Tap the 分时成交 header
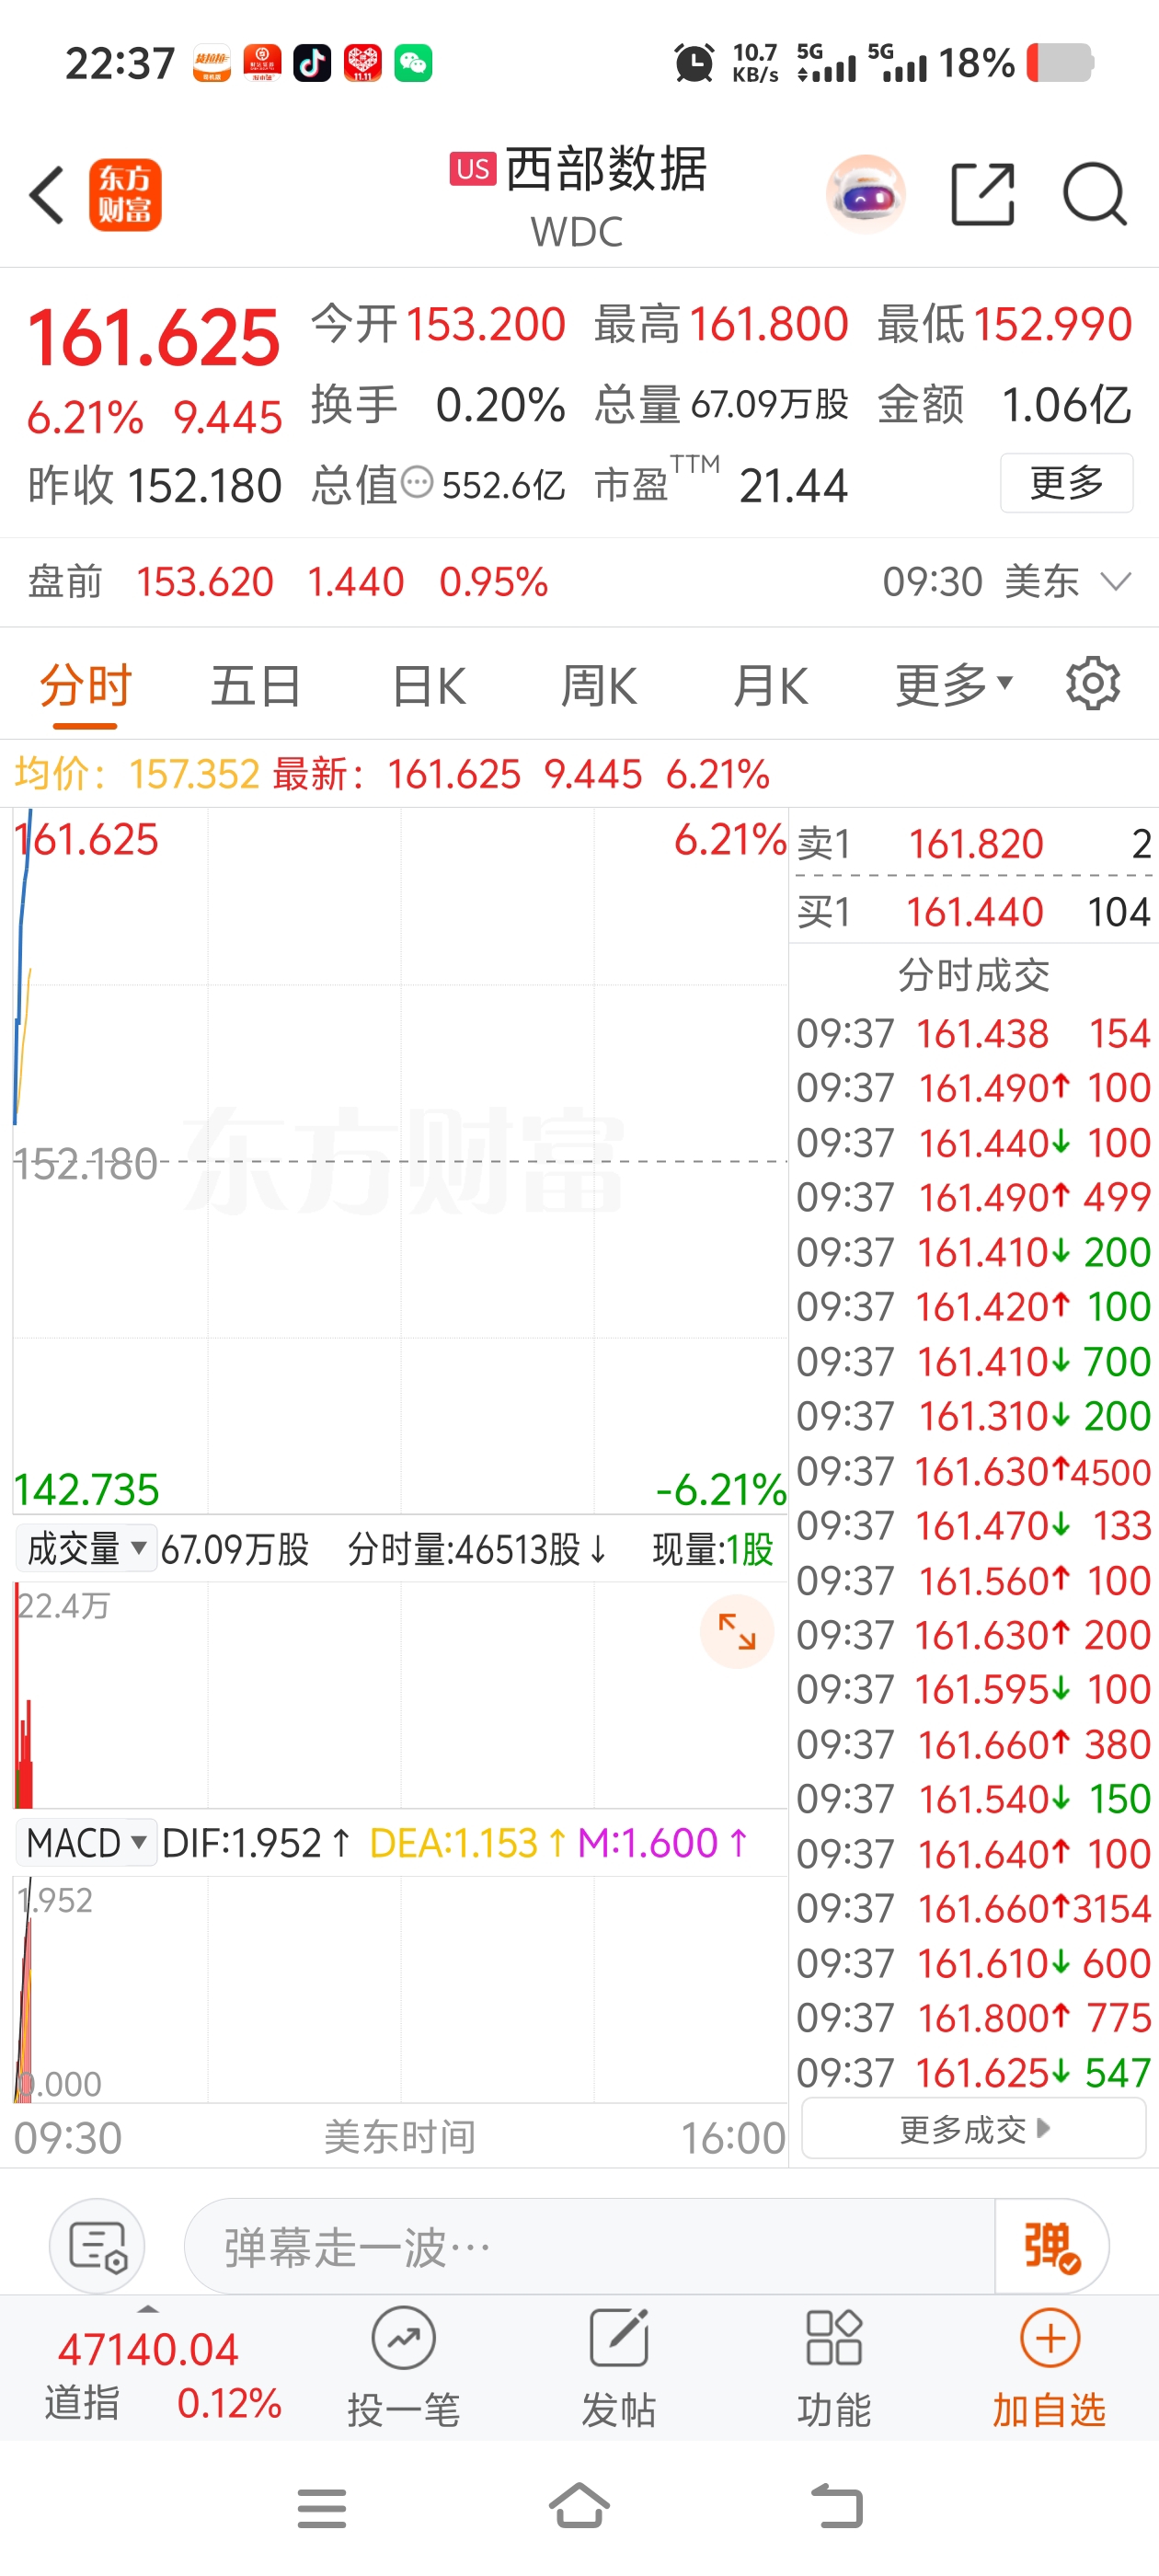 [974, 974]
